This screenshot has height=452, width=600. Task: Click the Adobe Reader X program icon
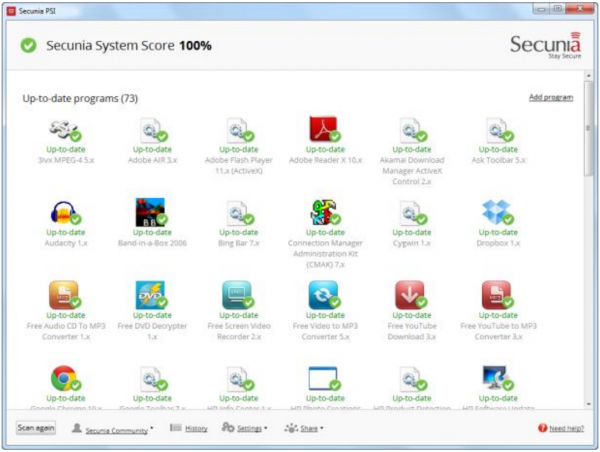[323, 130]
